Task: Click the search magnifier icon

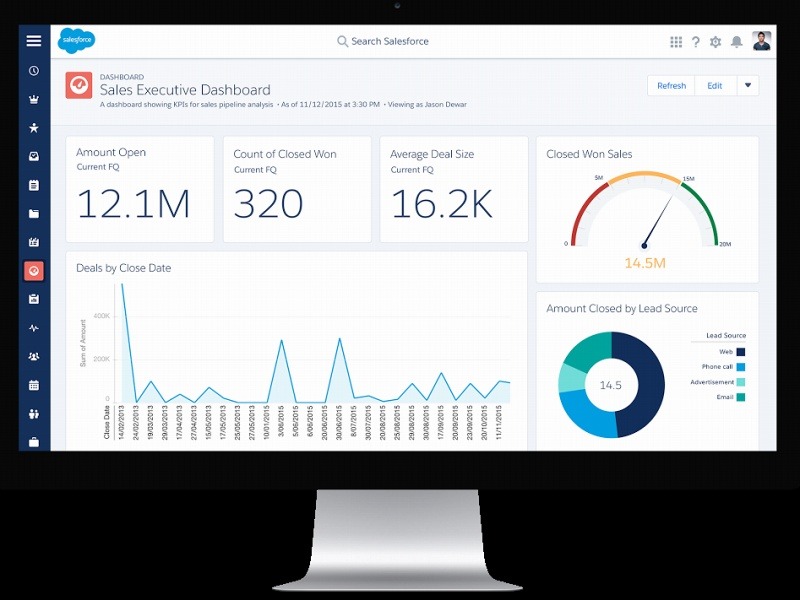Action: (x=342, y=41)
